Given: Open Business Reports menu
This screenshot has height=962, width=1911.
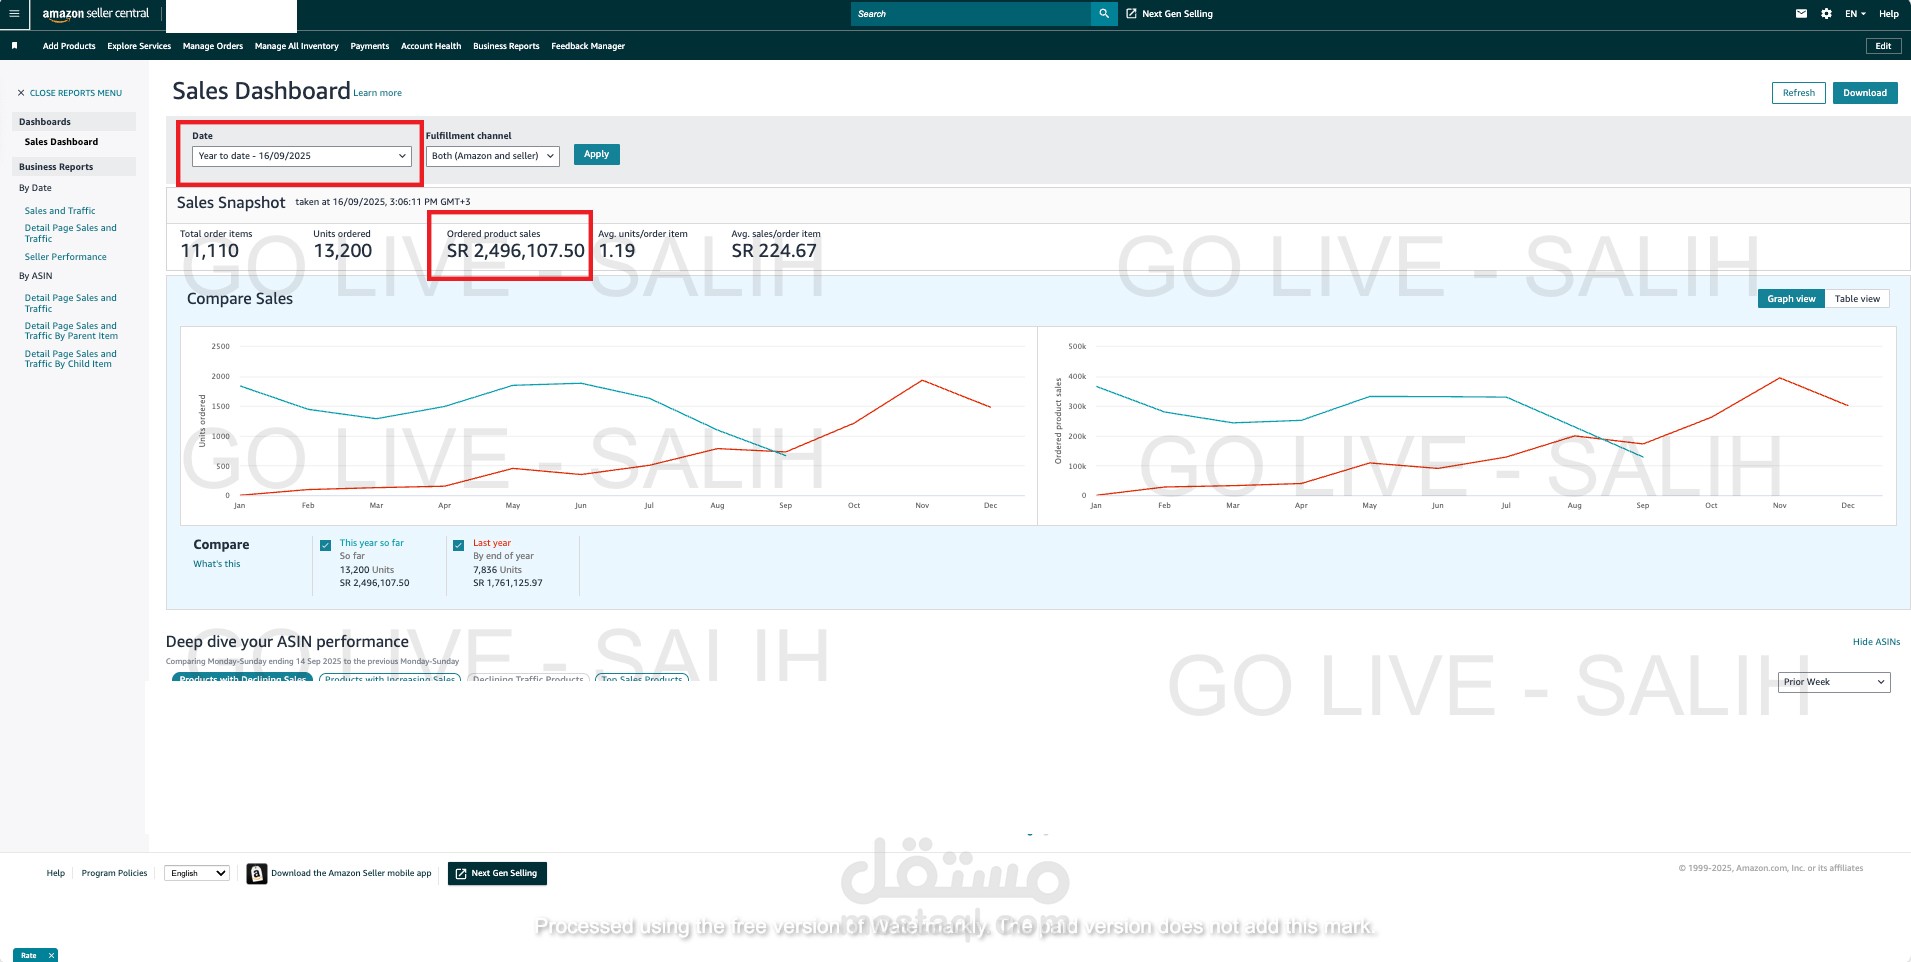Looking at the screenshot, I should pos(506,46).
